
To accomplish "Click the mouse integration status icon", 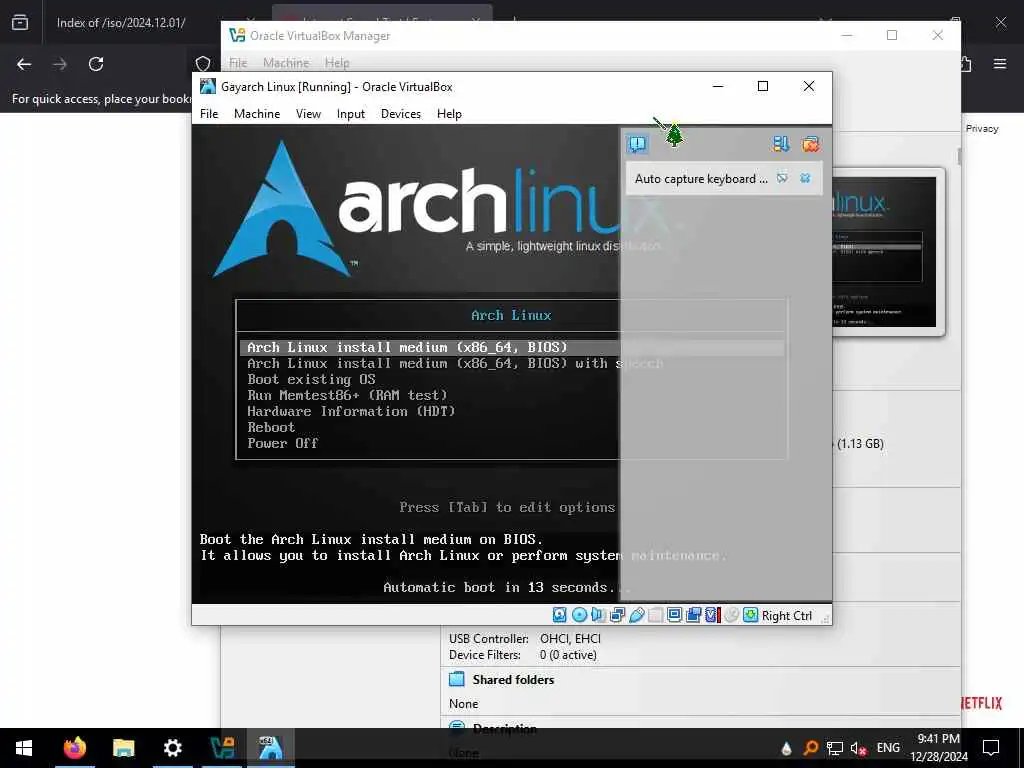I will (731, 615).
